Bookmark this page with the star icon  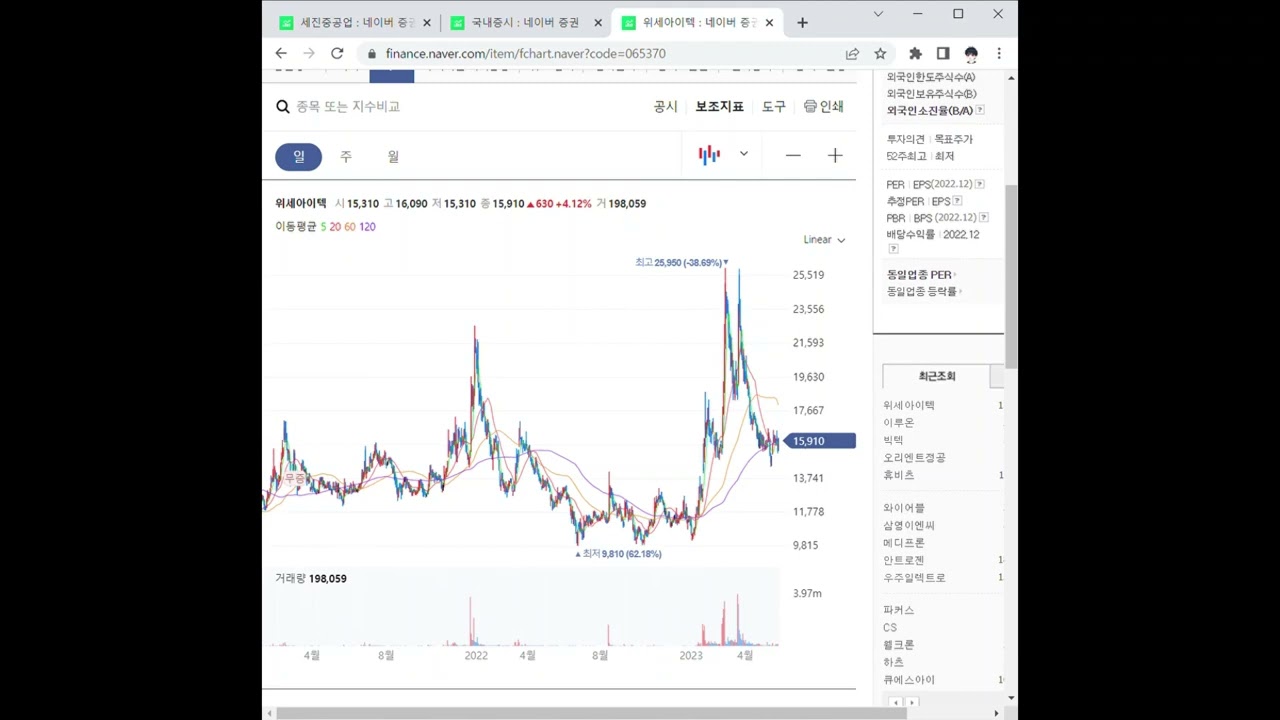pos(880,53)
